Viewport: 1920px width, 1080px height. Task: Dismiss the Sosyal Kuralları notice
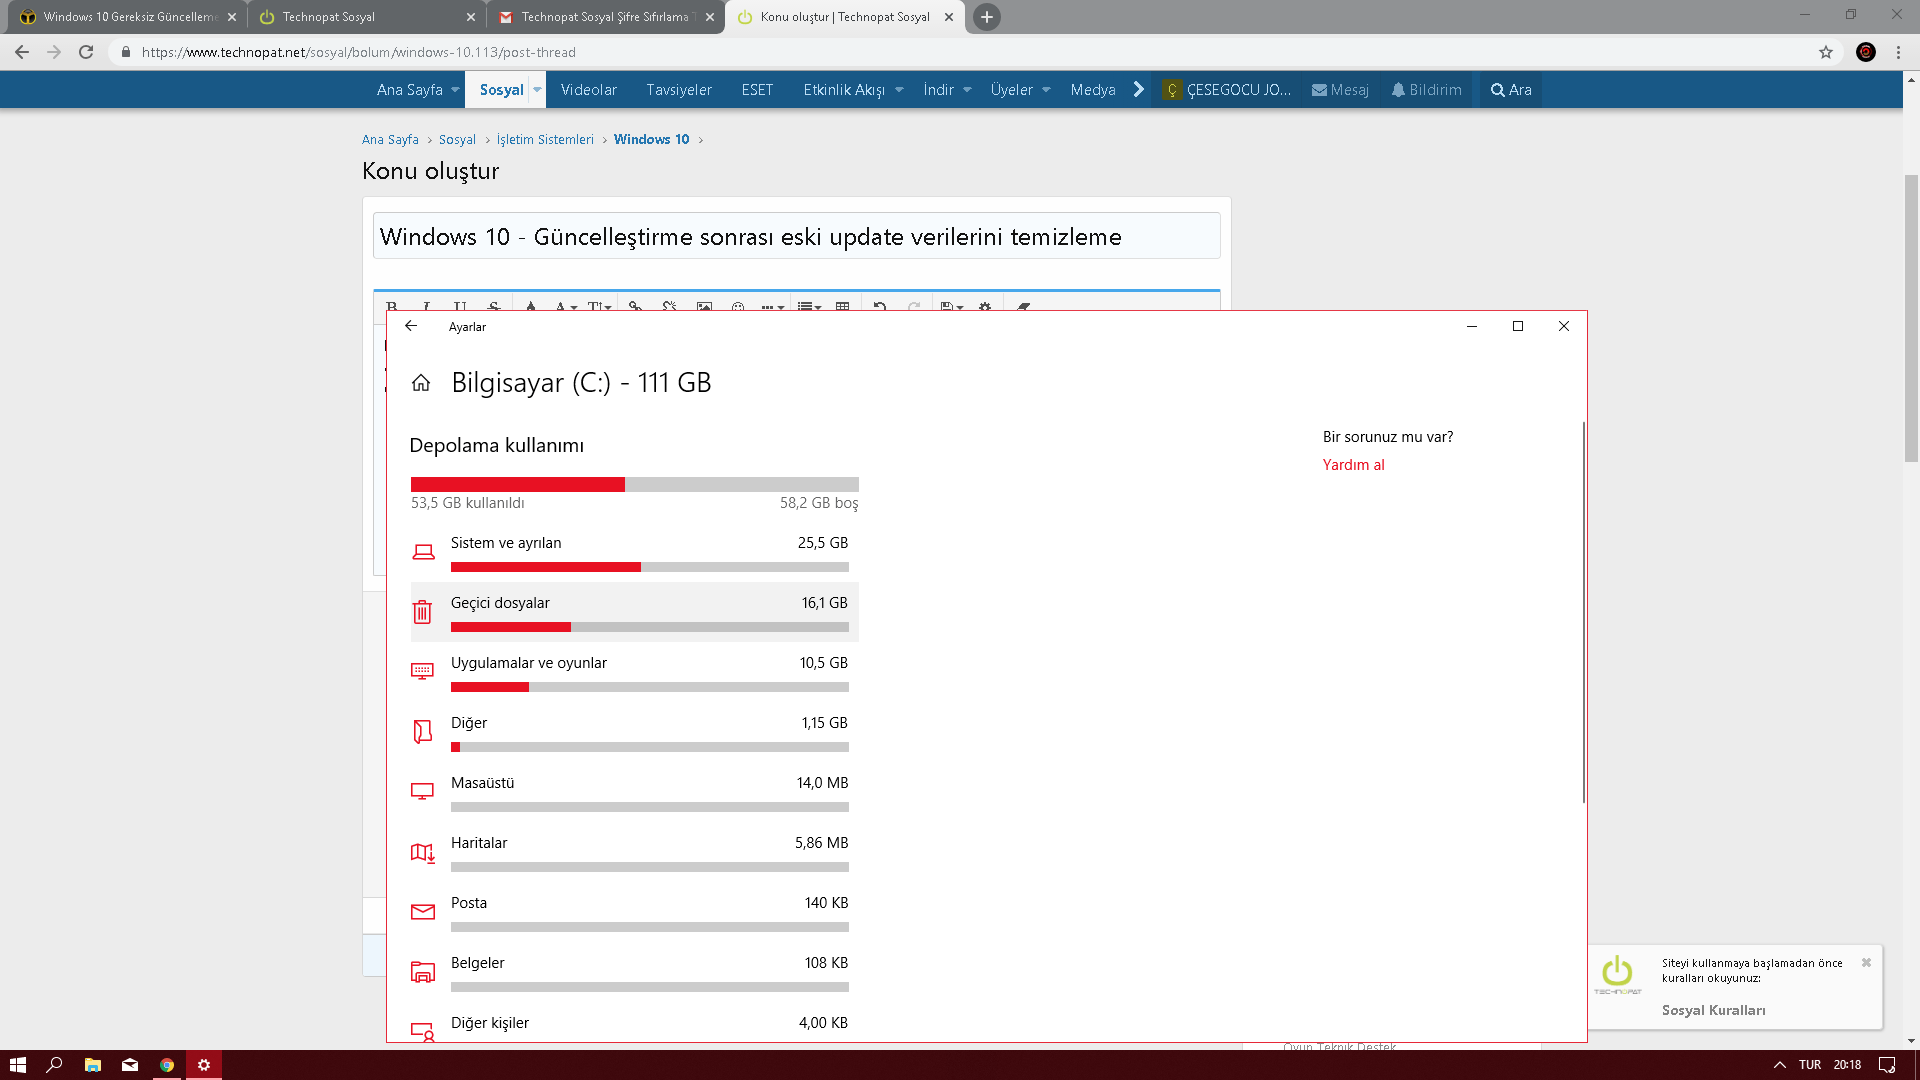coord(1866,963)
